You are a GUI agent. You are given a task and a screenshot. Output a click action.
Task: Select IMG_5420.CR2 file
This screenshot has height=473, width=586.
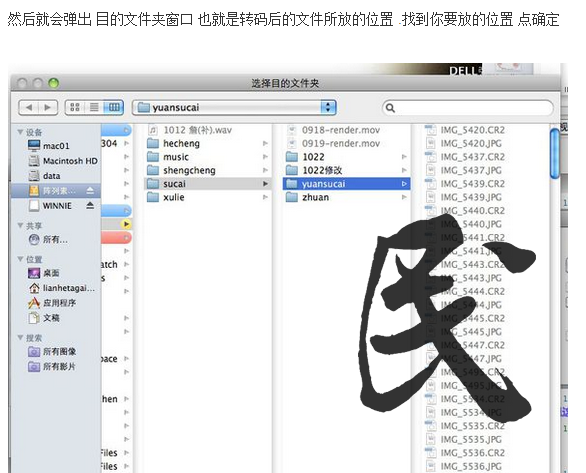(x=465, y=130)
